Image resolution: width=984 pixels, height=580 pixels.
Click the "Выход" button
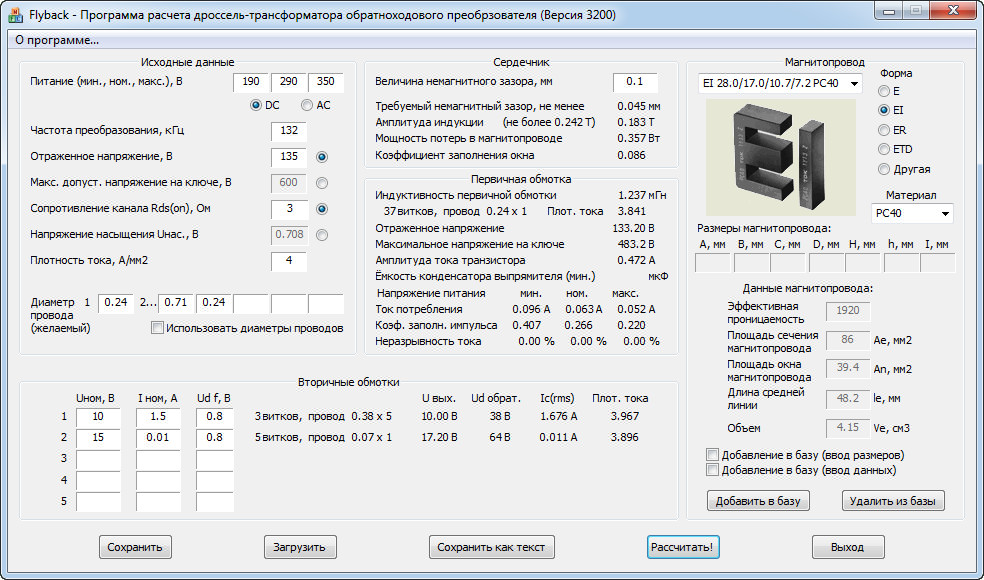pyautogui.click(x=848, y=547)
